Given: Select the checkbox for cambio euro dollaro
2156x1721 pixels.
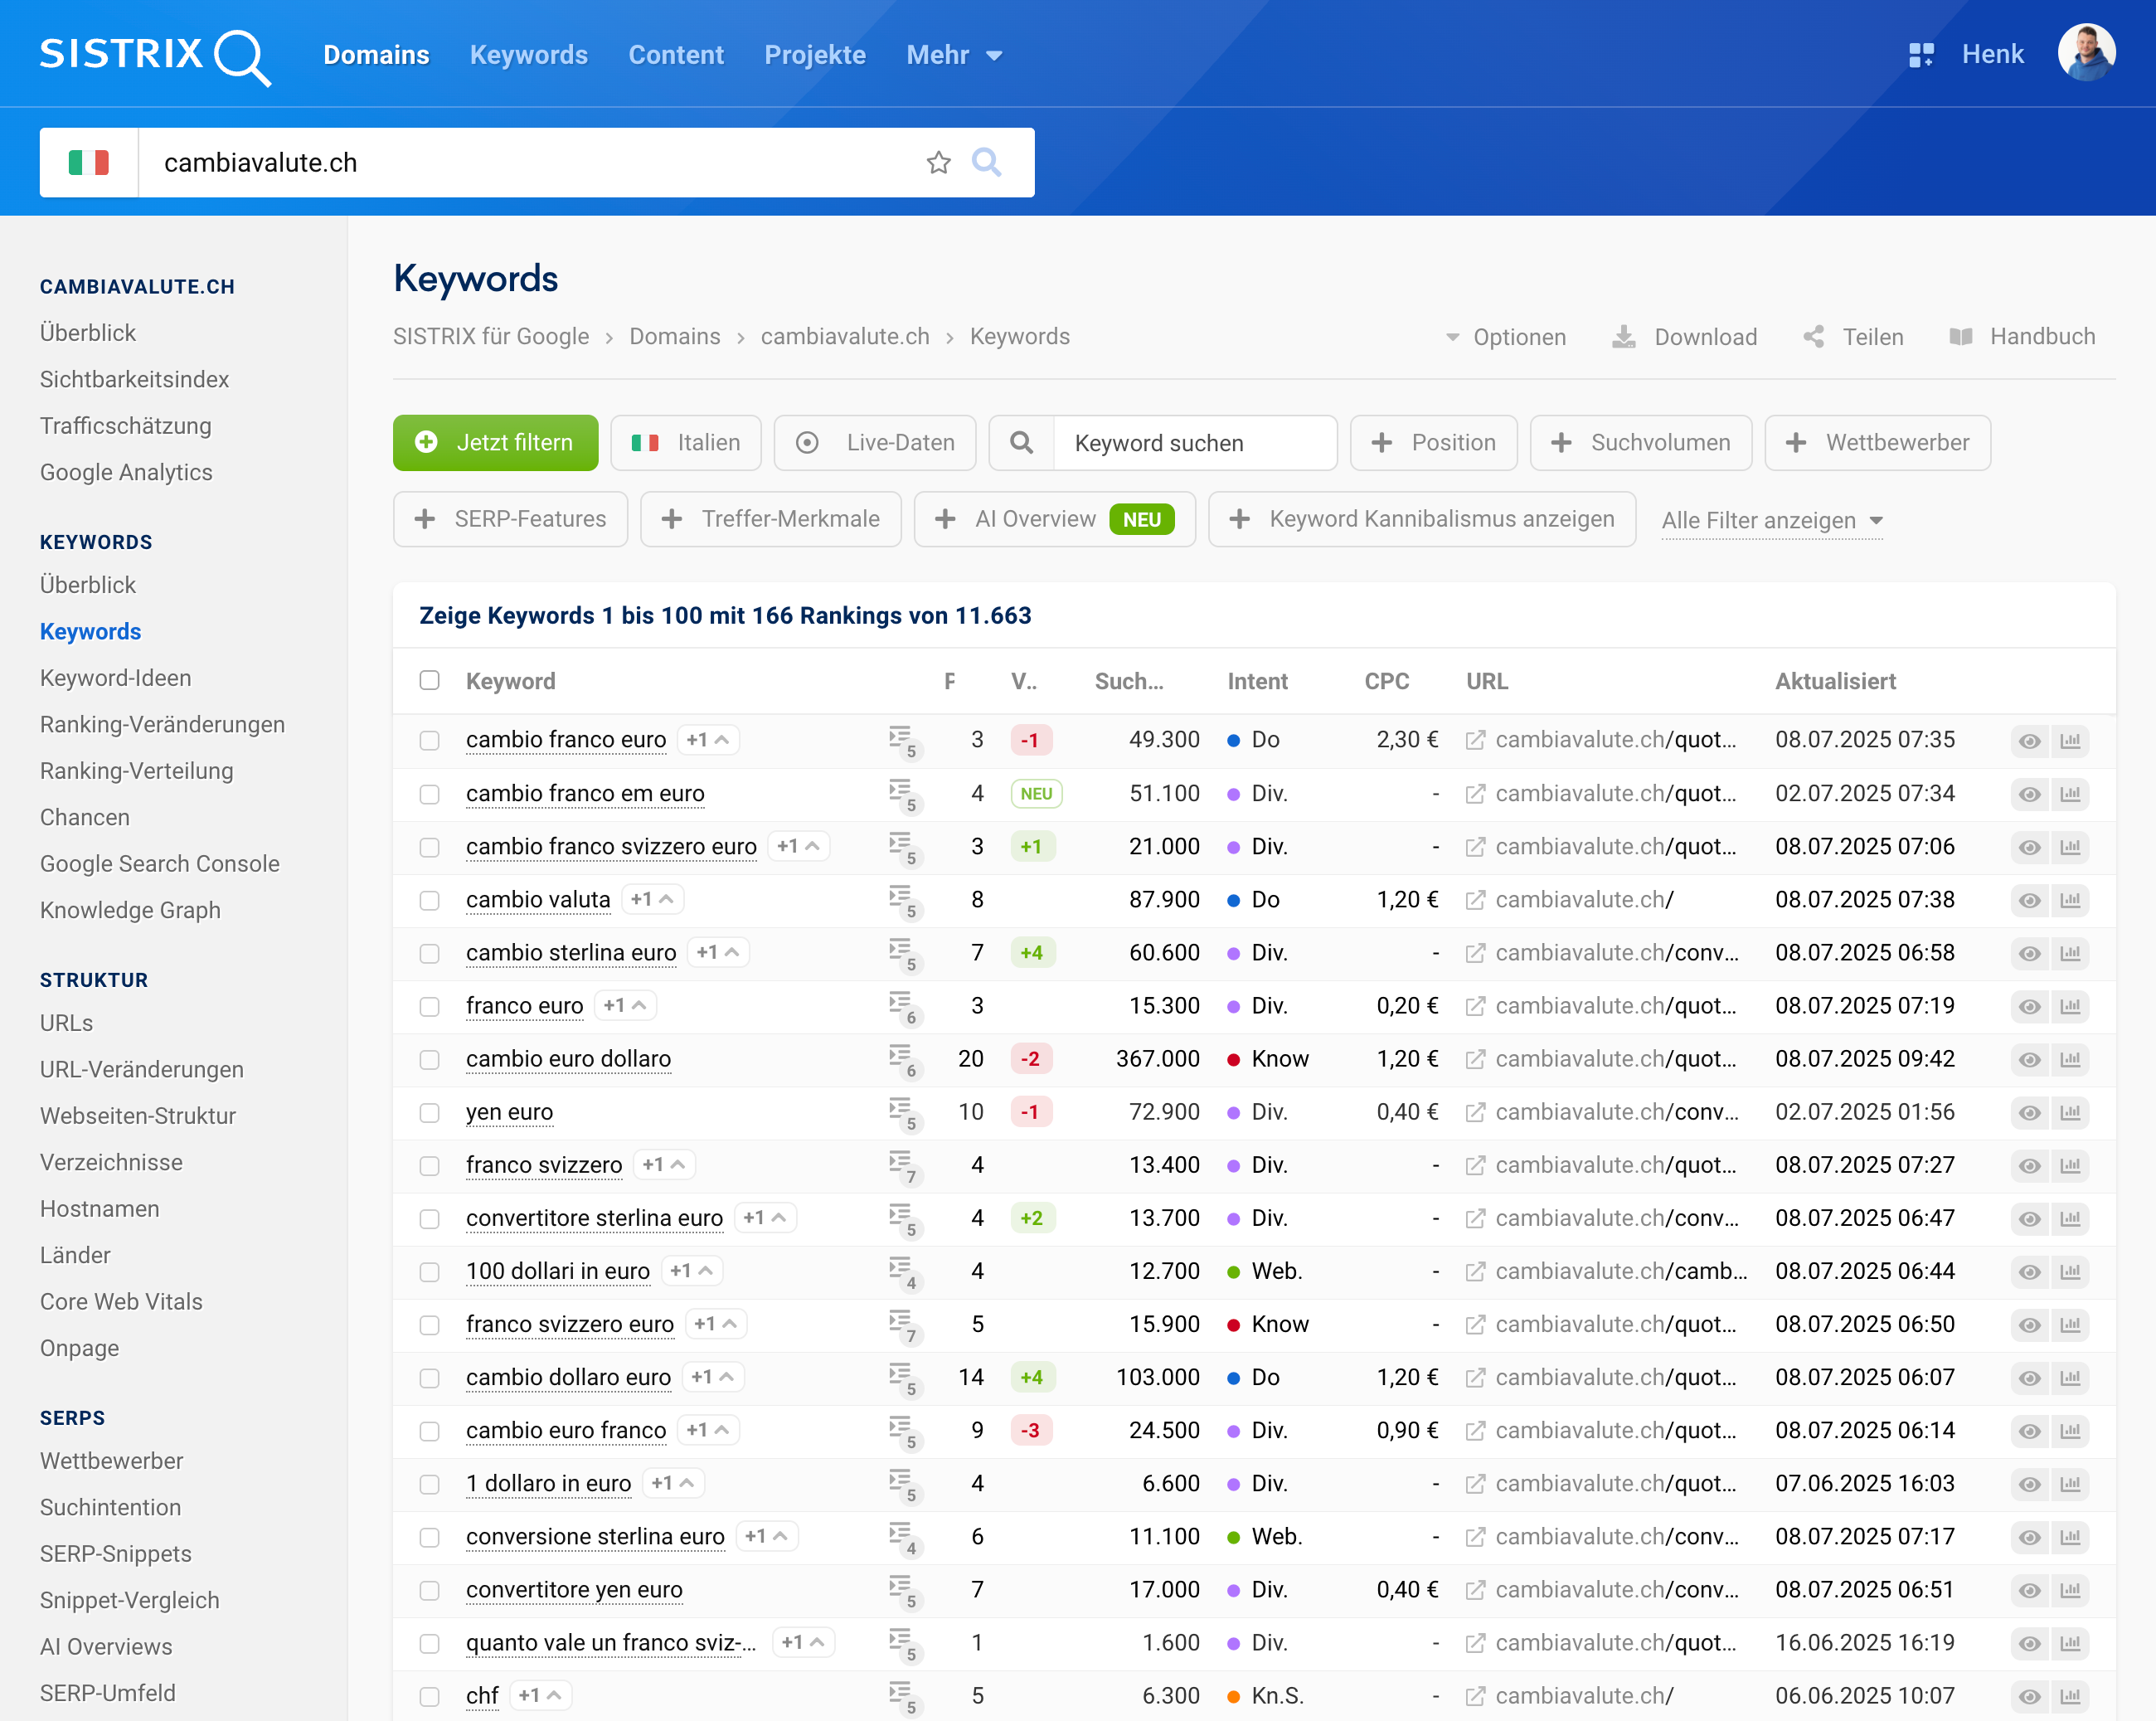Looking at the screenshot, I should tap(430, 1059).
